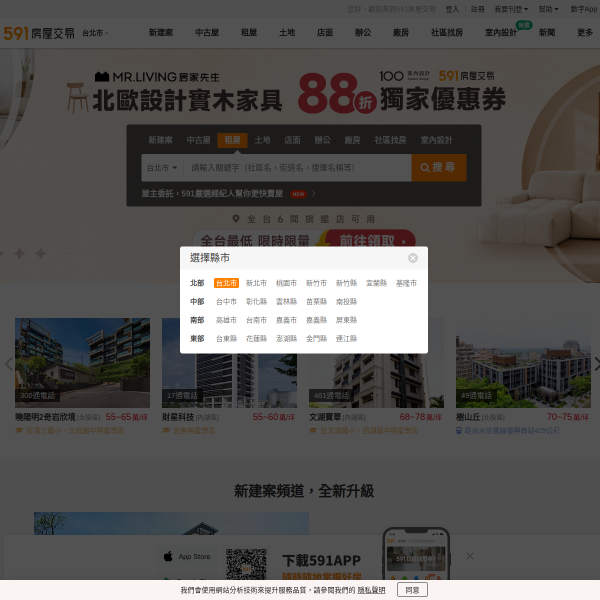The image size is (600, 600).
Task: Select 嘉義縣 in the popup
Action: [316, 320]
